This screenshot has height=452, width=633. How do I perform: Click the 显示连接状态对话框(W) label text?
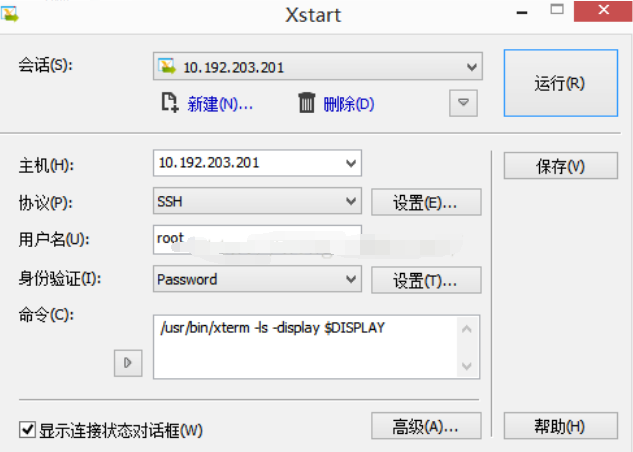tap(121, 430)
